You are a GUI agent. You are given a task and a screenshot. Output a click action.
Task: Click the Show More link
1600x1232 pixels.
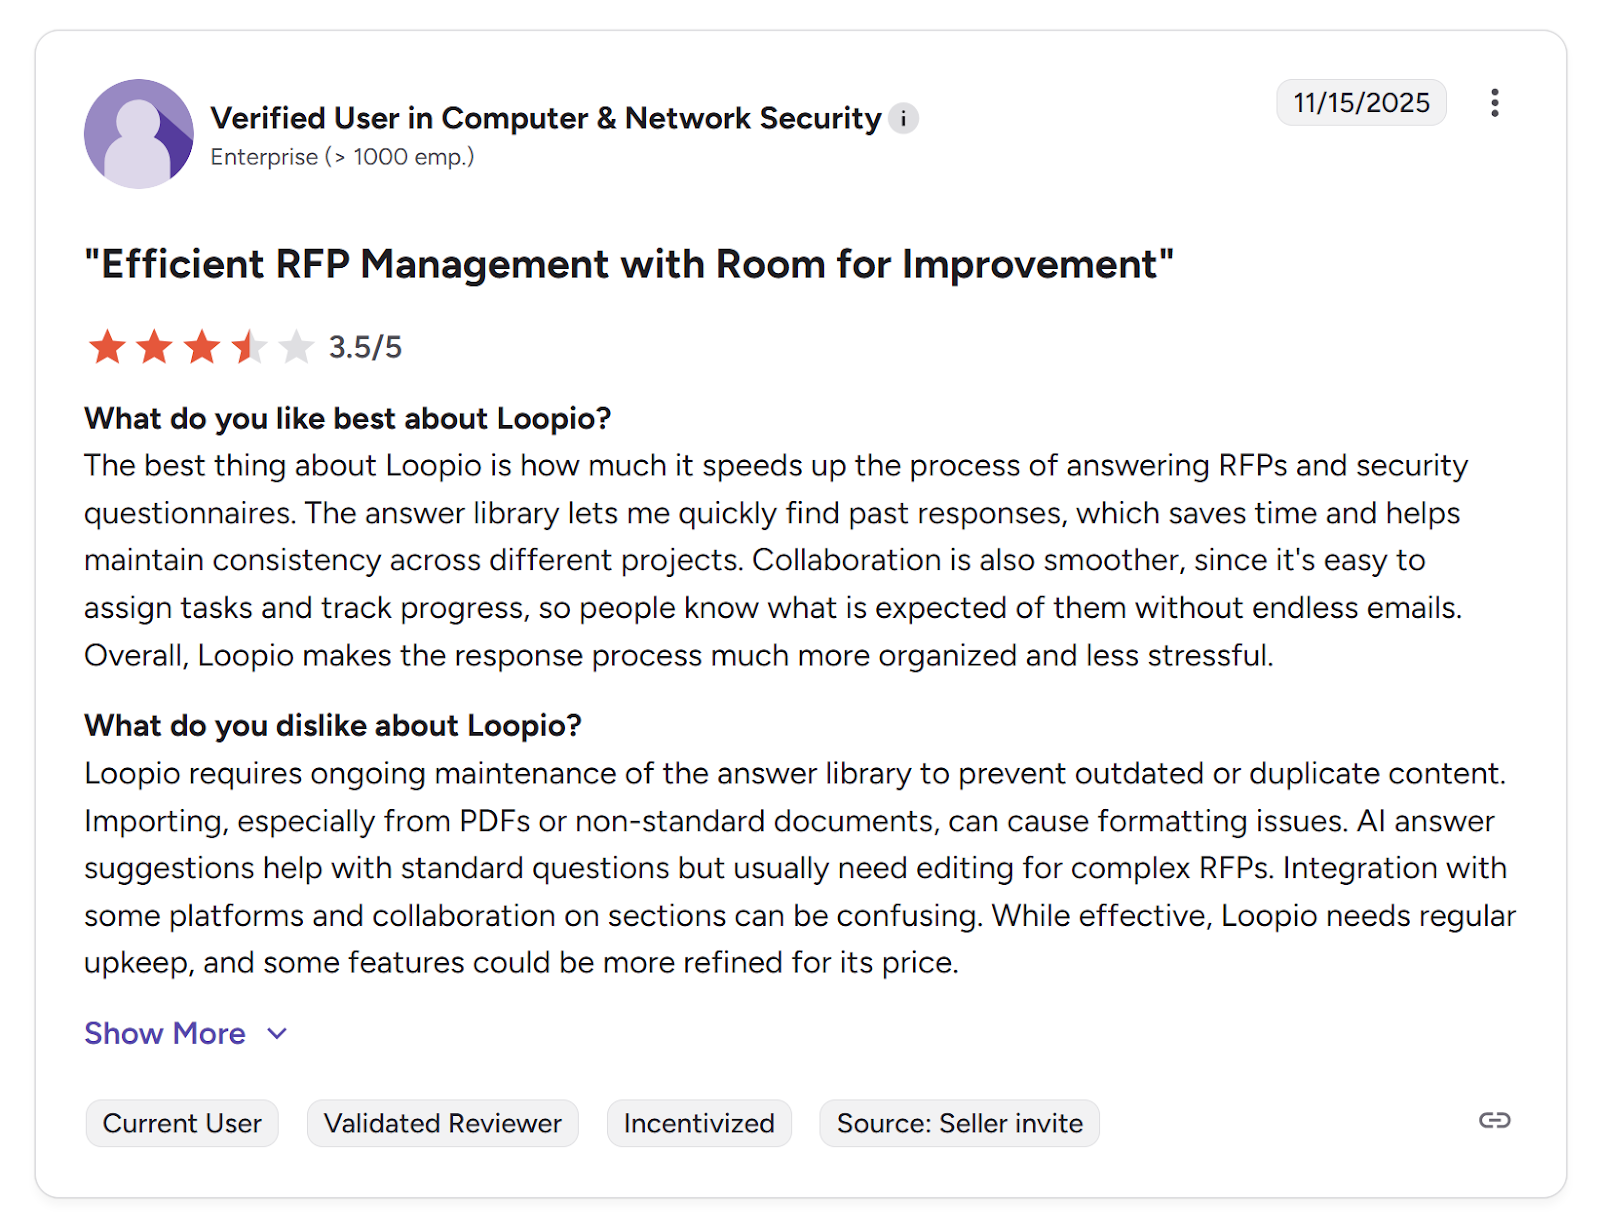click(165, 1034)
